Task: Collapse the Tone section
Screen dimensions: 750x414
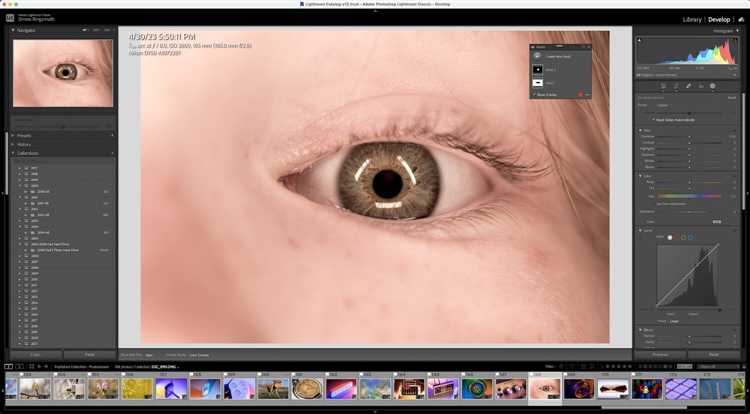Action: [640, 130]
